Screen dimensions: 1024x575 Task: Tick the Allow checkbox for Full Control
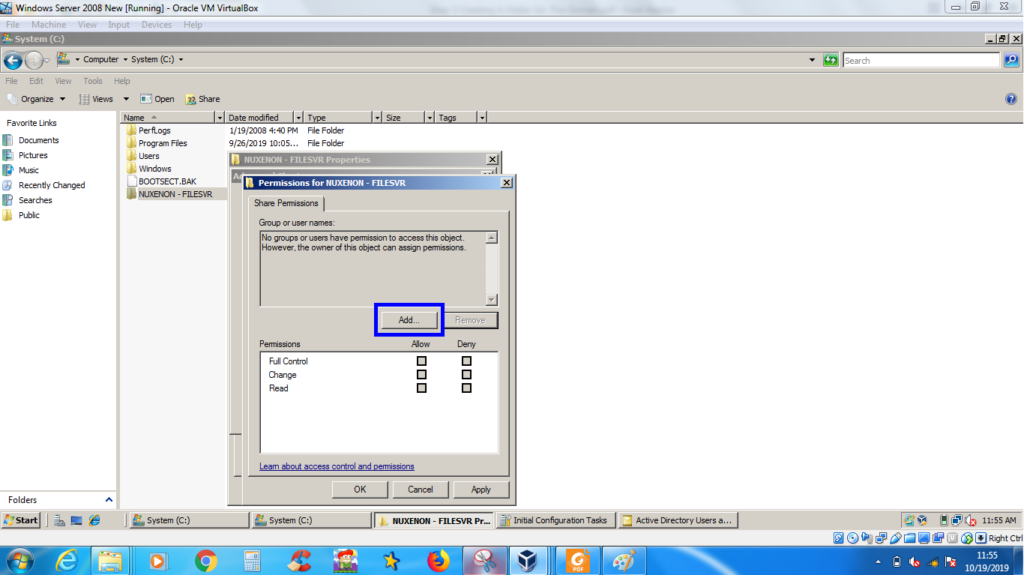pyautogui.click(x=421, y=361)
